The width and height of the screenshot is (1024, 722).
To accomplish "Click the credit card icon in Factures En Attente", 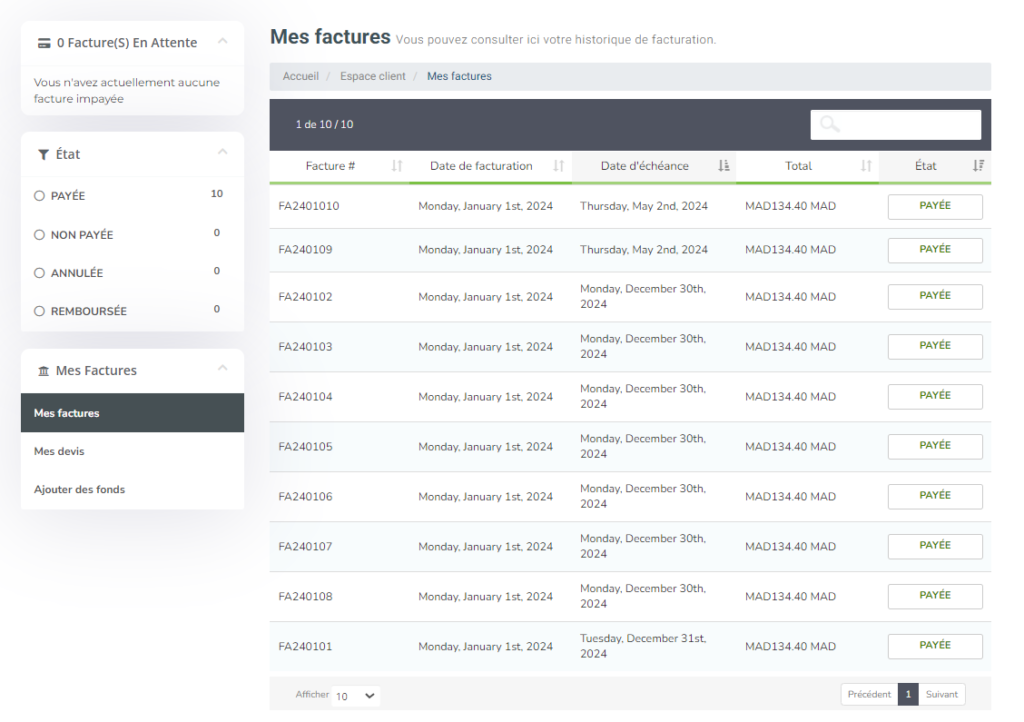I will pyautogui.click(x=44, y=43).
